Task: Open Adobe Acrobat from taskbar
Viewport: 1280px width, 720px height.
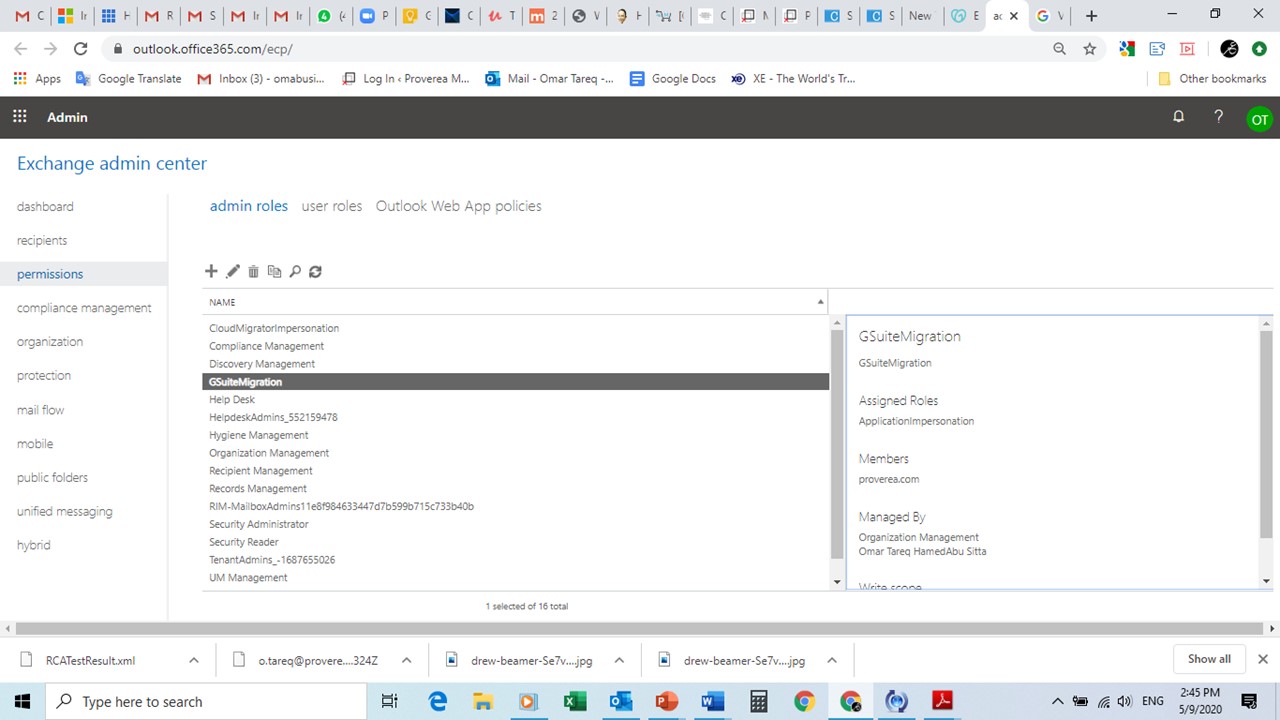Action: [x=942, y=701]
